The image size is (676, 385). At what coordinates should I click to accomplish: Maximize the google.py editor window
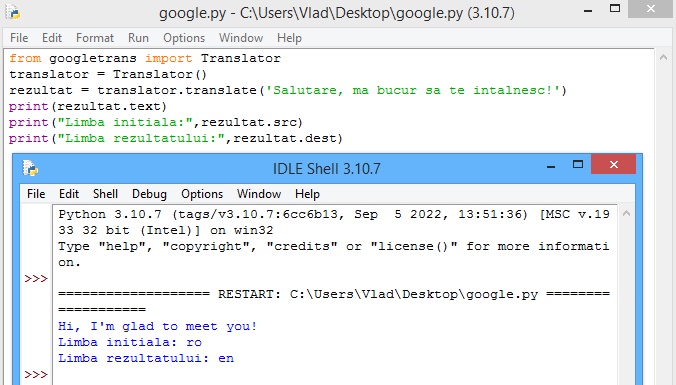[615, 8]
